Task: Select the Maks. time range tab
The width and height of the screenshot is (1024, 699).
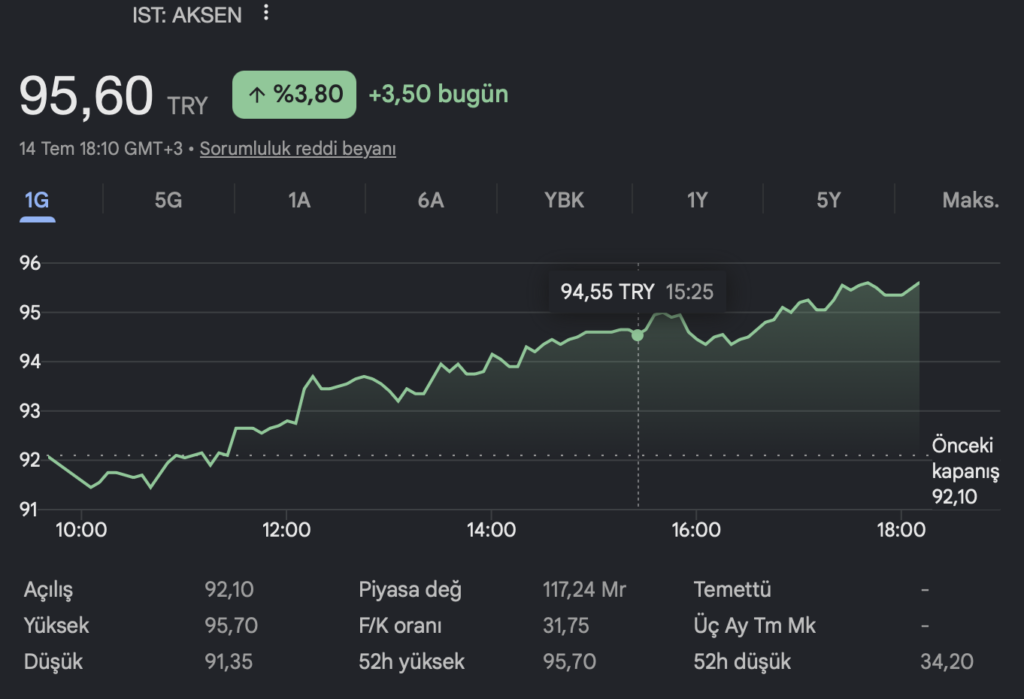Action: click(x=970, y=200)
